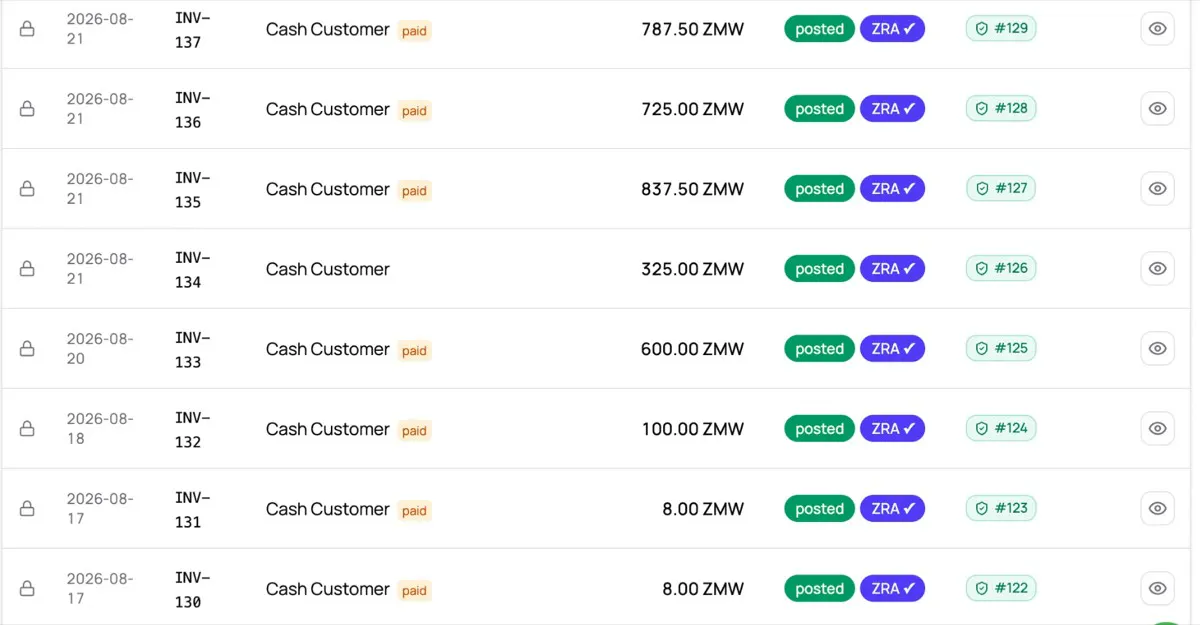This screenshot has height=625, width=1200.
Task: Click the posted status on INV-134 row
Action: (x=819, y=269)
